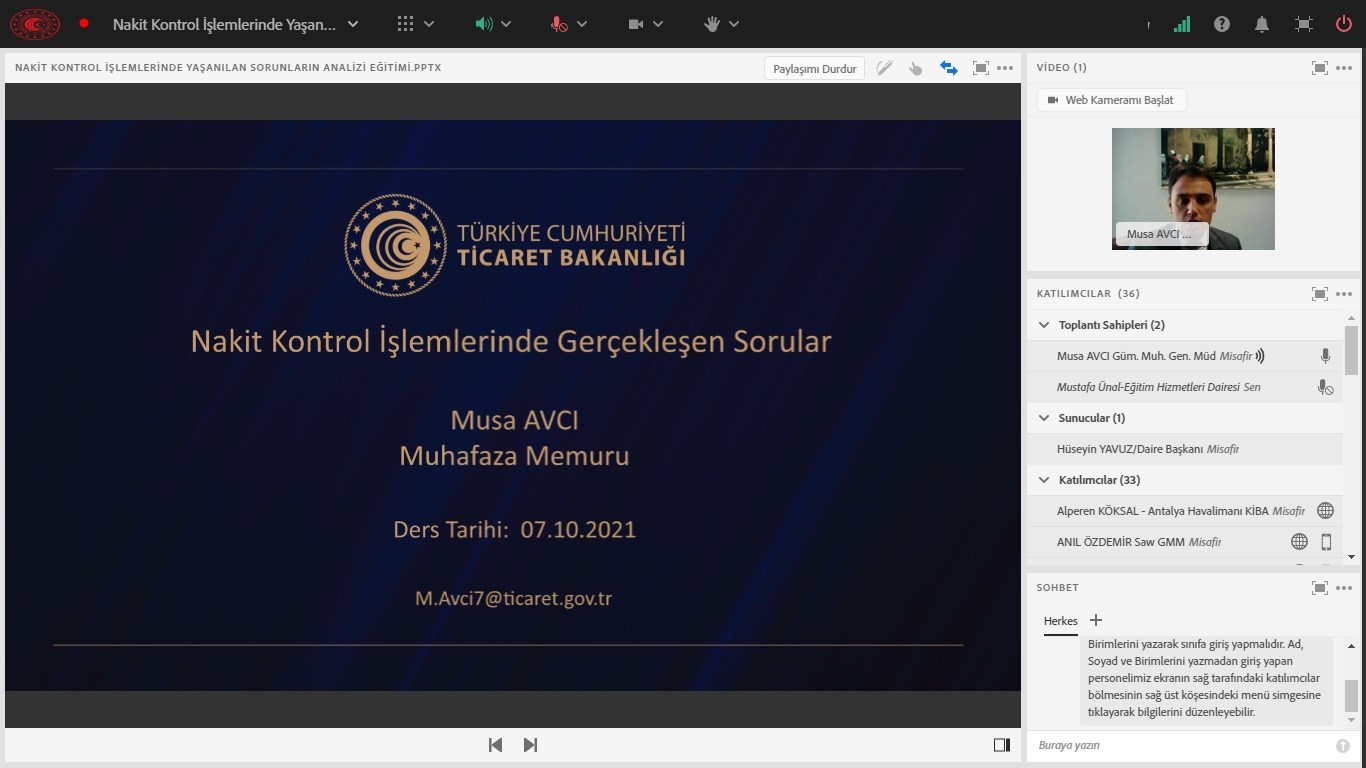Toggle the slide sidebar panel icon

tap(1001, 745)
